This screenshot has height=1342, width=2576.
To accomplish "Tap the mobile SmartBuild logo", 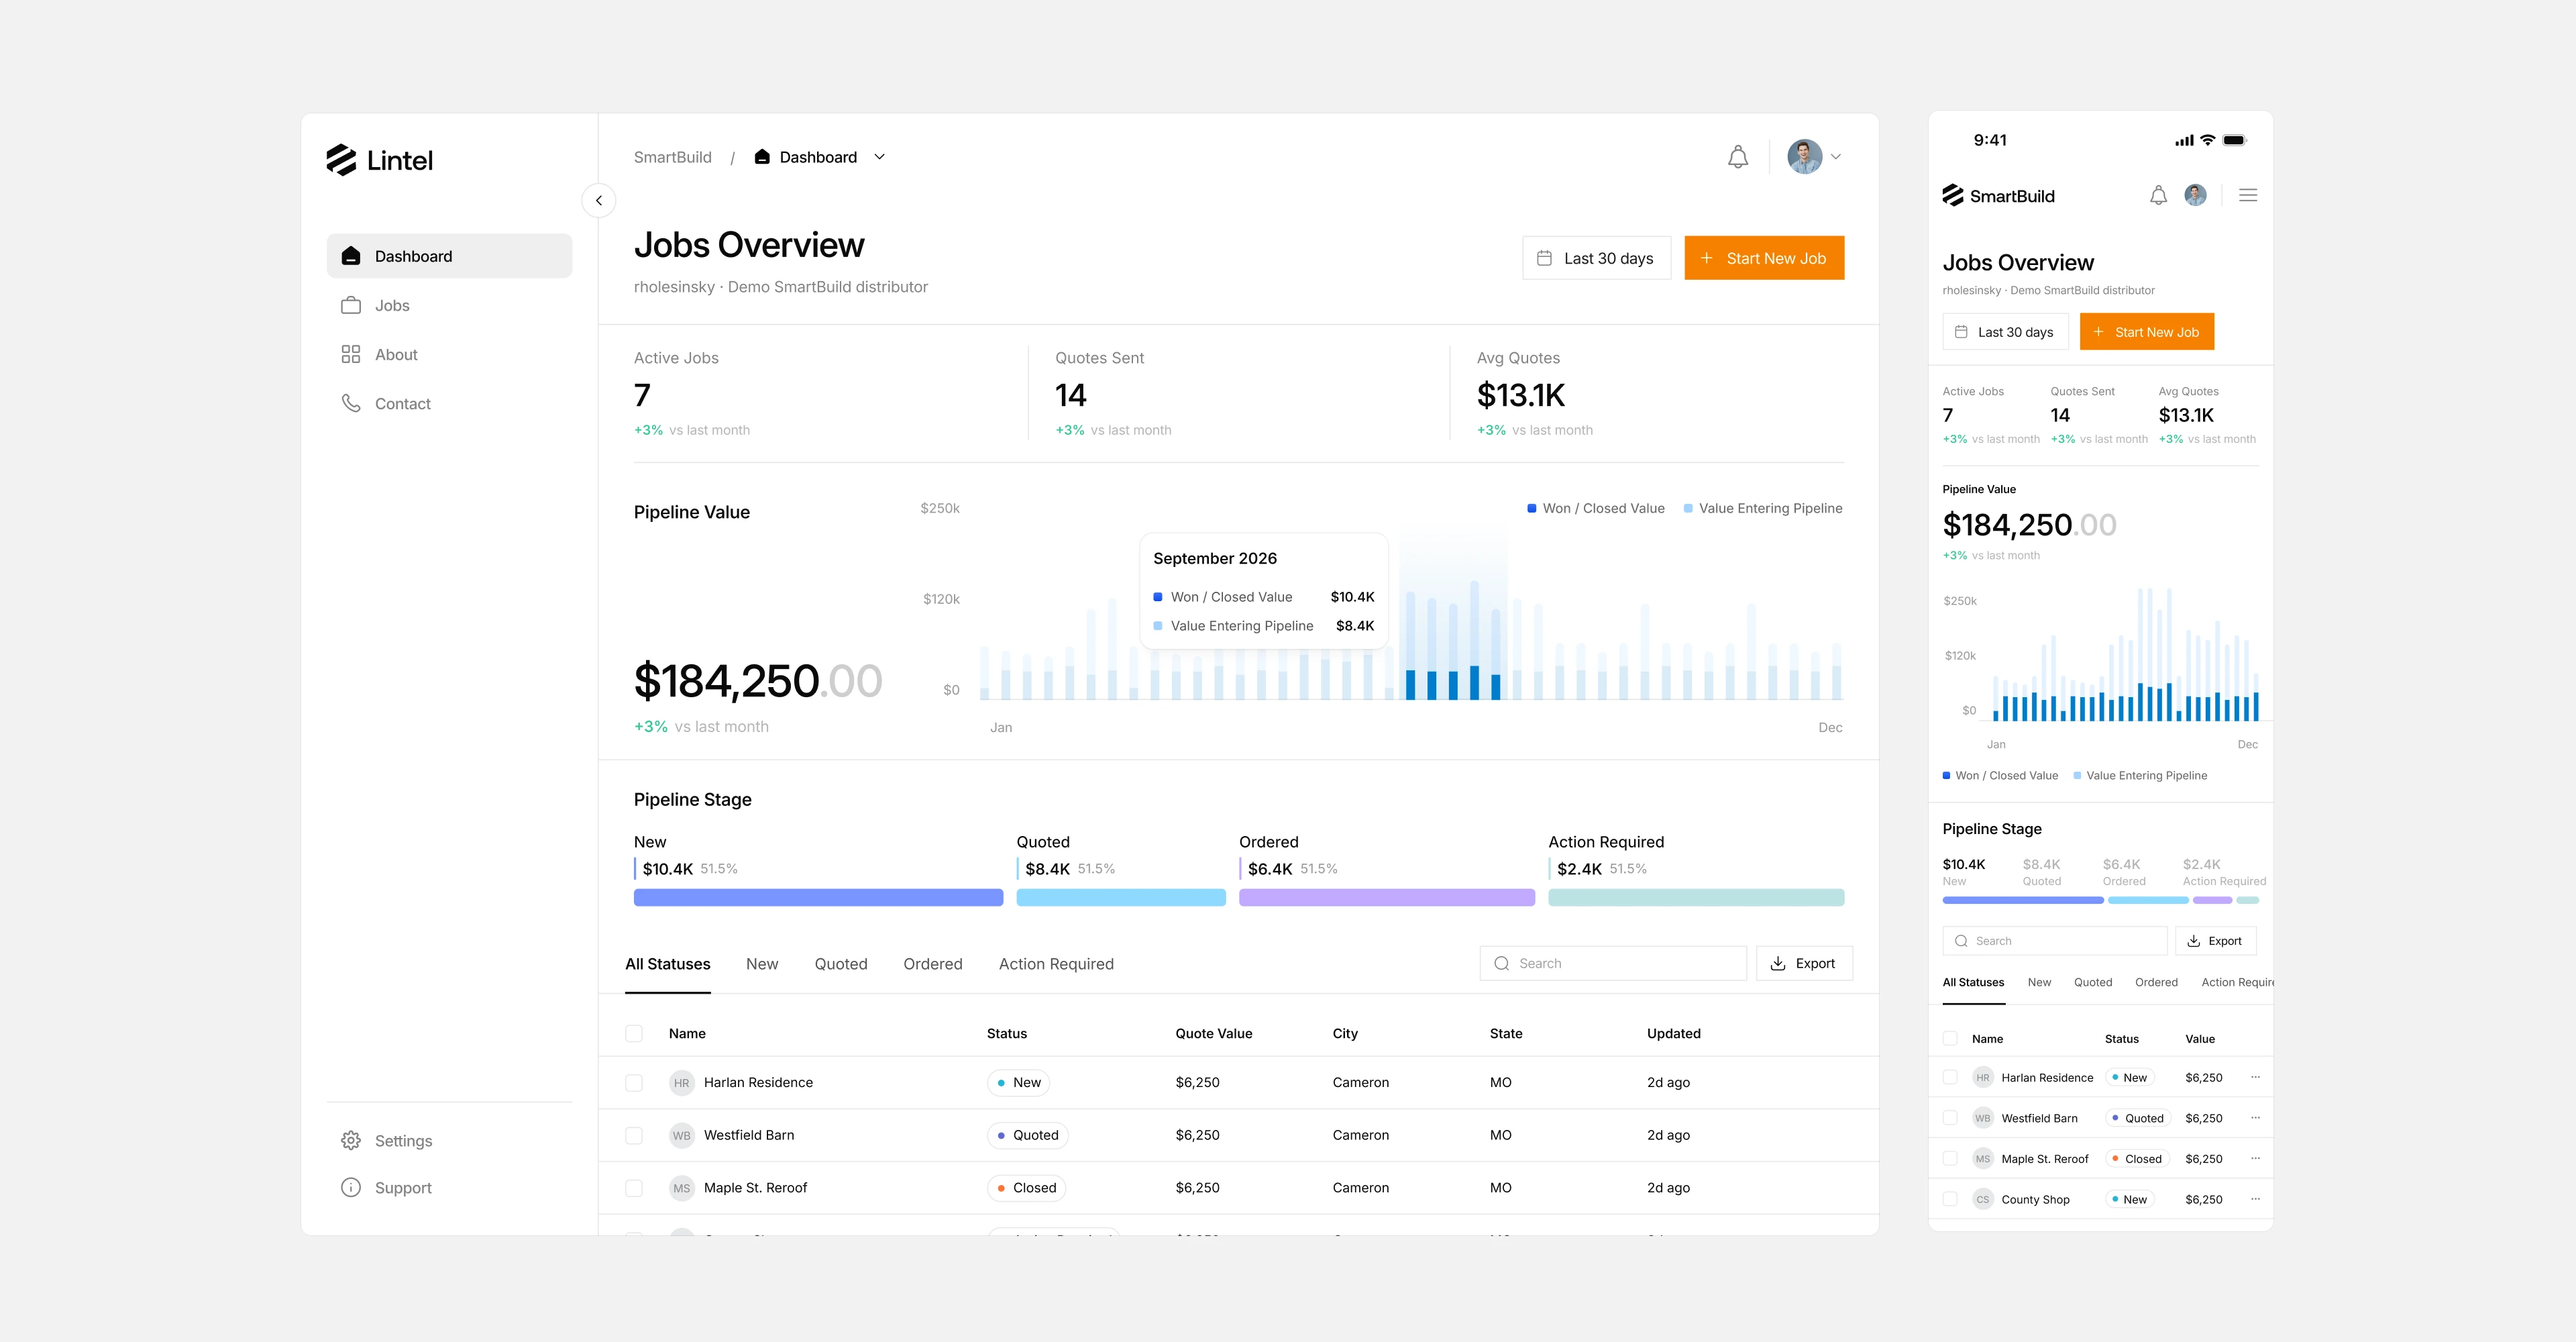I will [1998, 195].
